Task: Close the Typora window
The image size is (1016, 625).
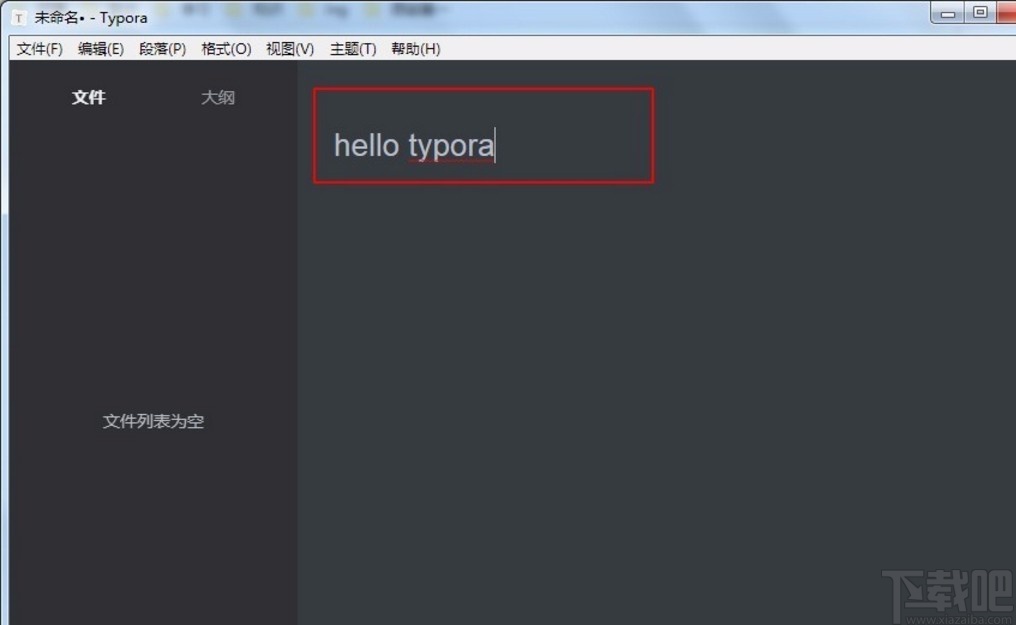Action: tap(1007, 13)
